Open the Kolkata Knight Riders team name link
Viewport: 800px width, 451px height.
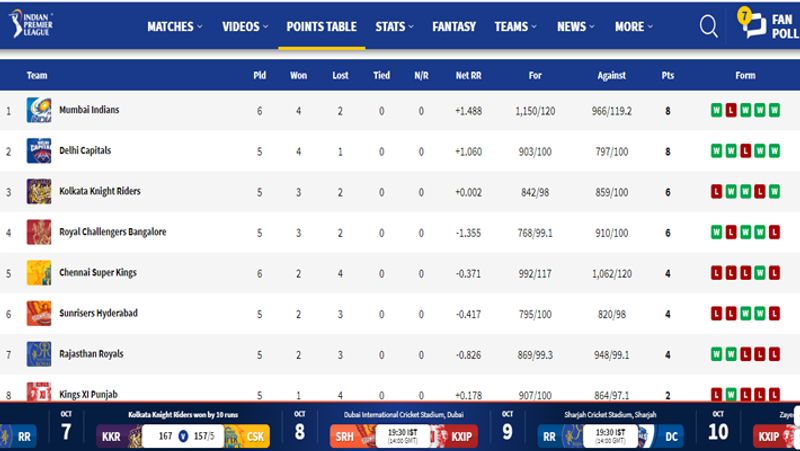100,191
